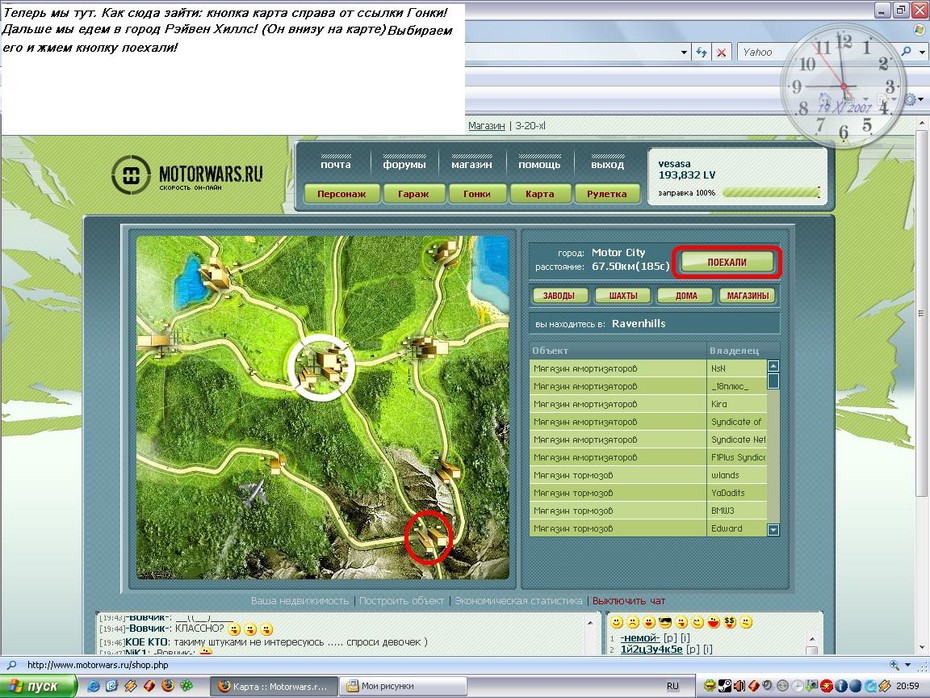Click the КОЕ КТО nickname in chat

tap(147, 642)
